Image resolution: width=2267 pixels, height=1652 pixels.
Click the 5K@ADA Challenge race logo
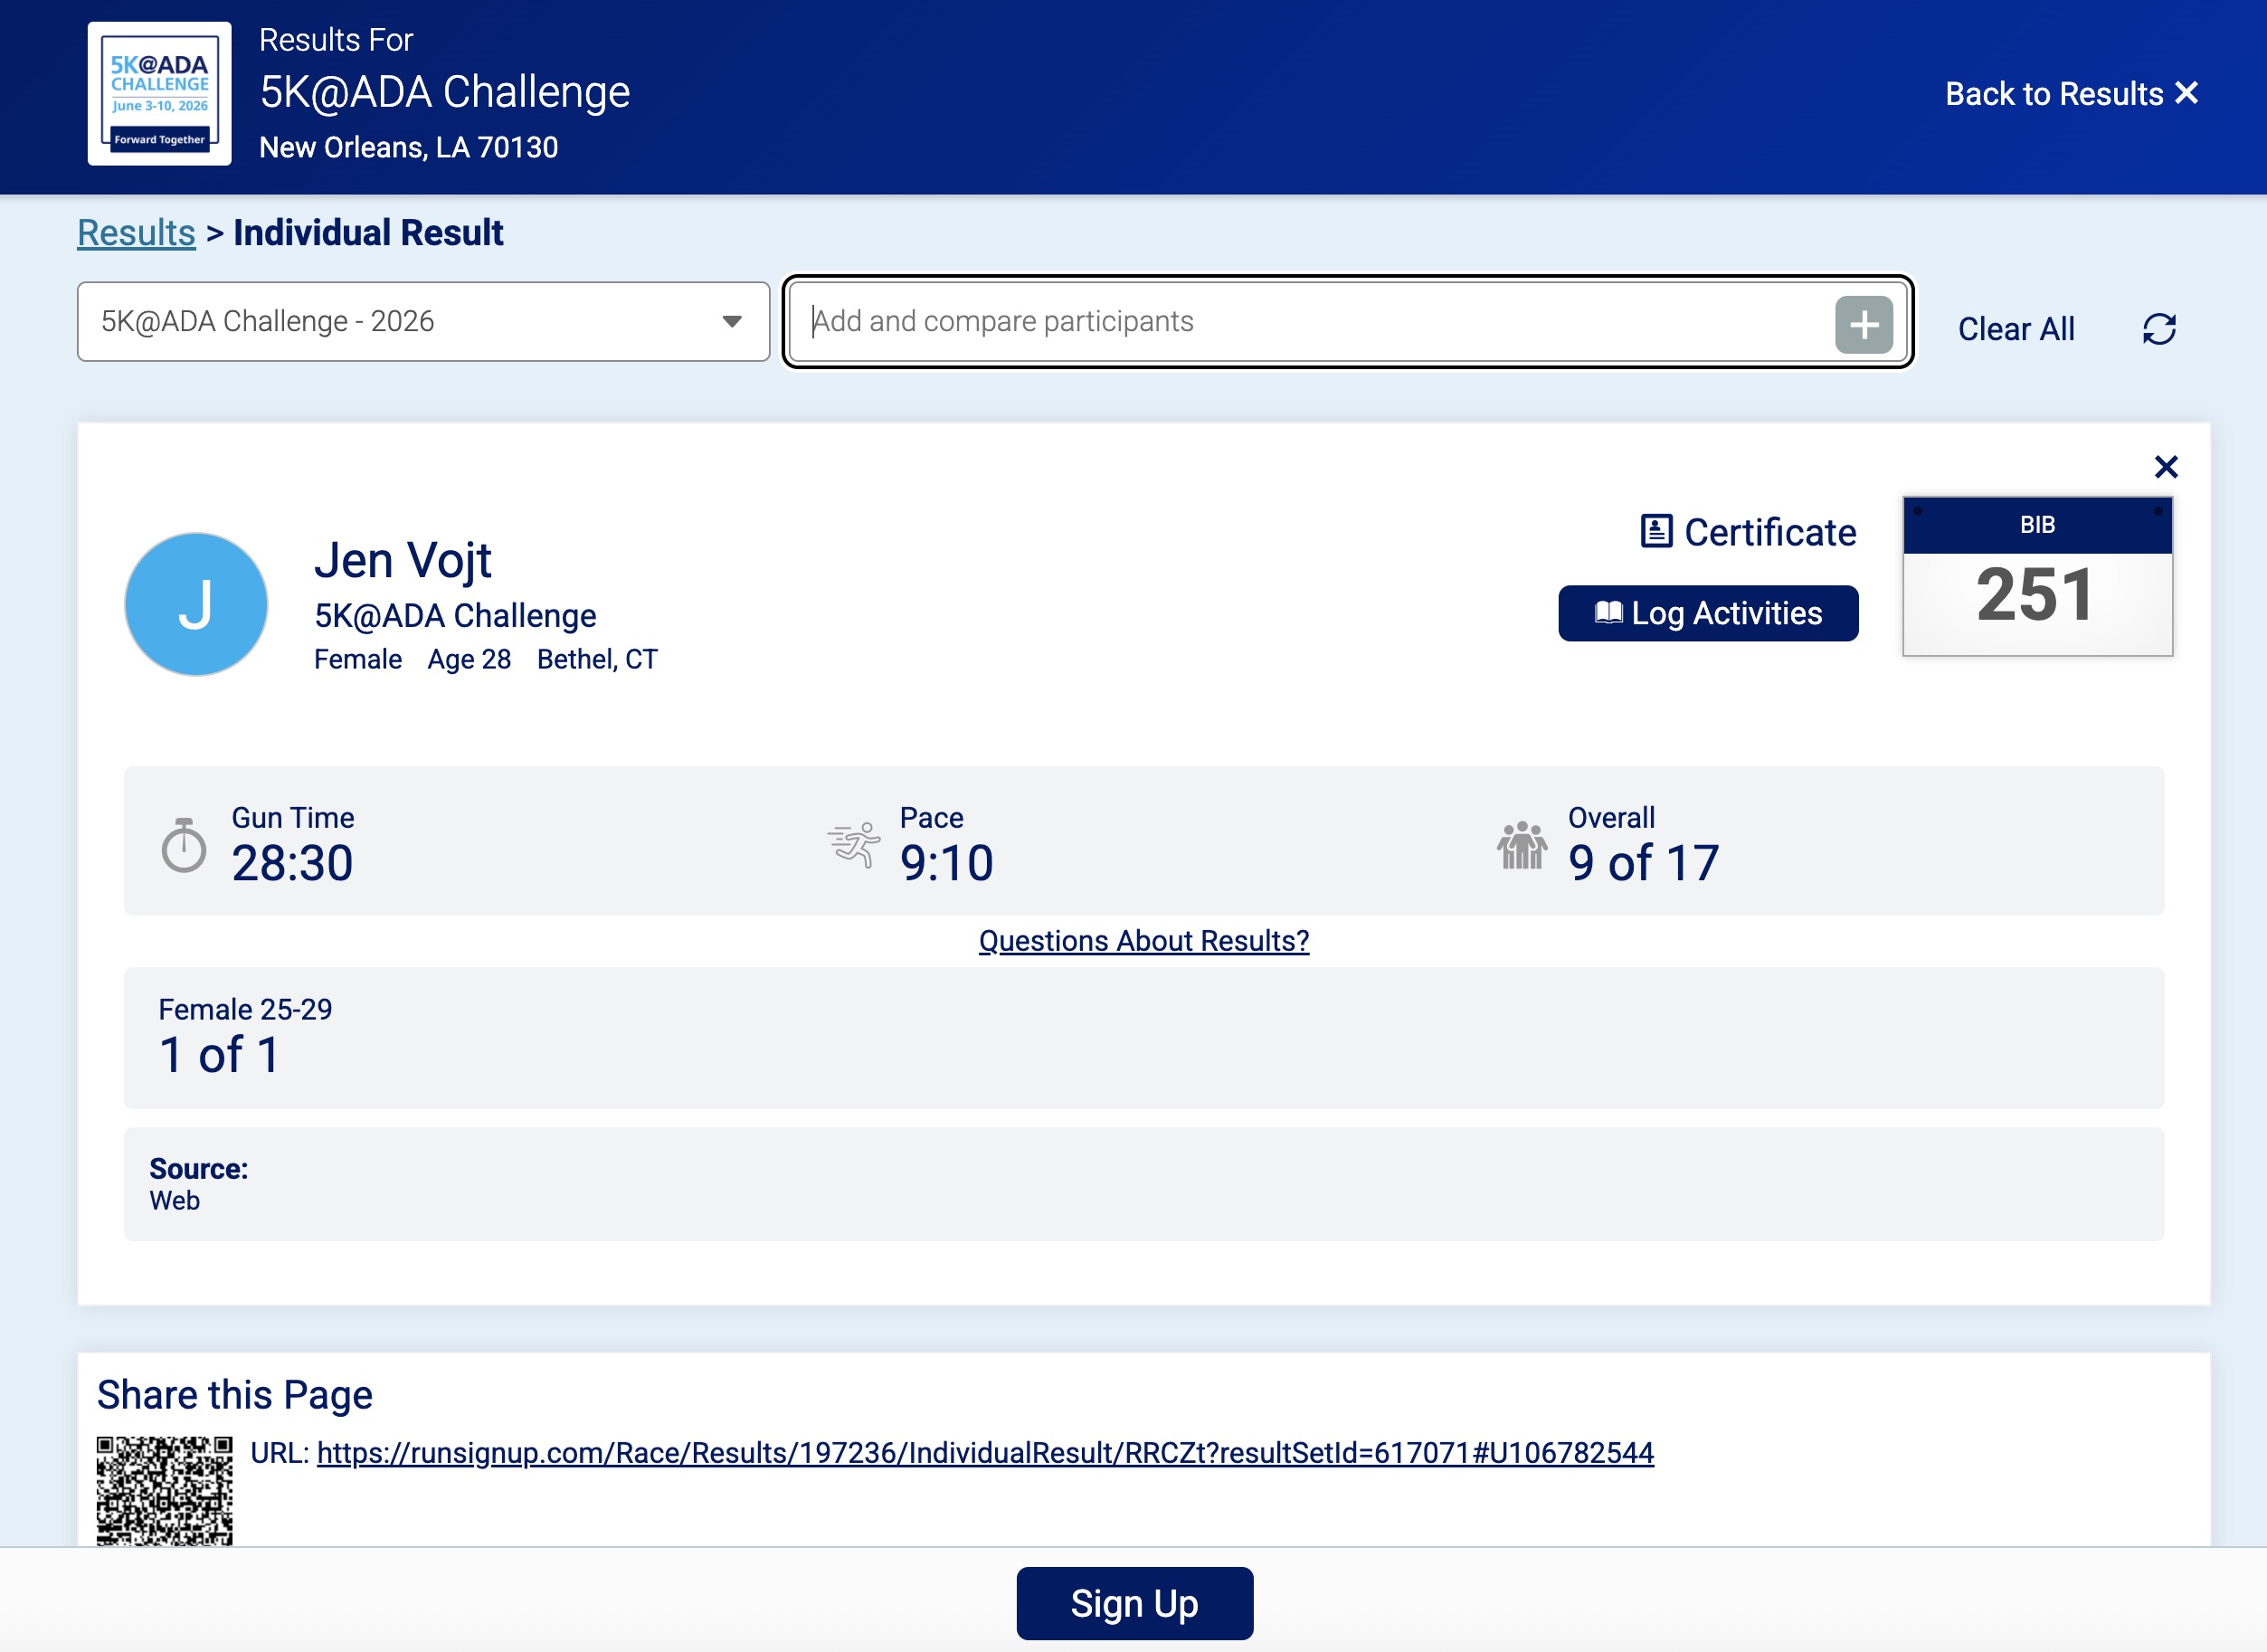coord(159,94)
